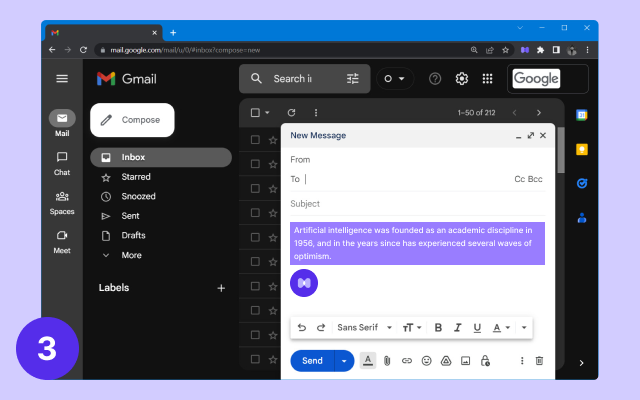Redo the last edit in compose

click(321, 327)
